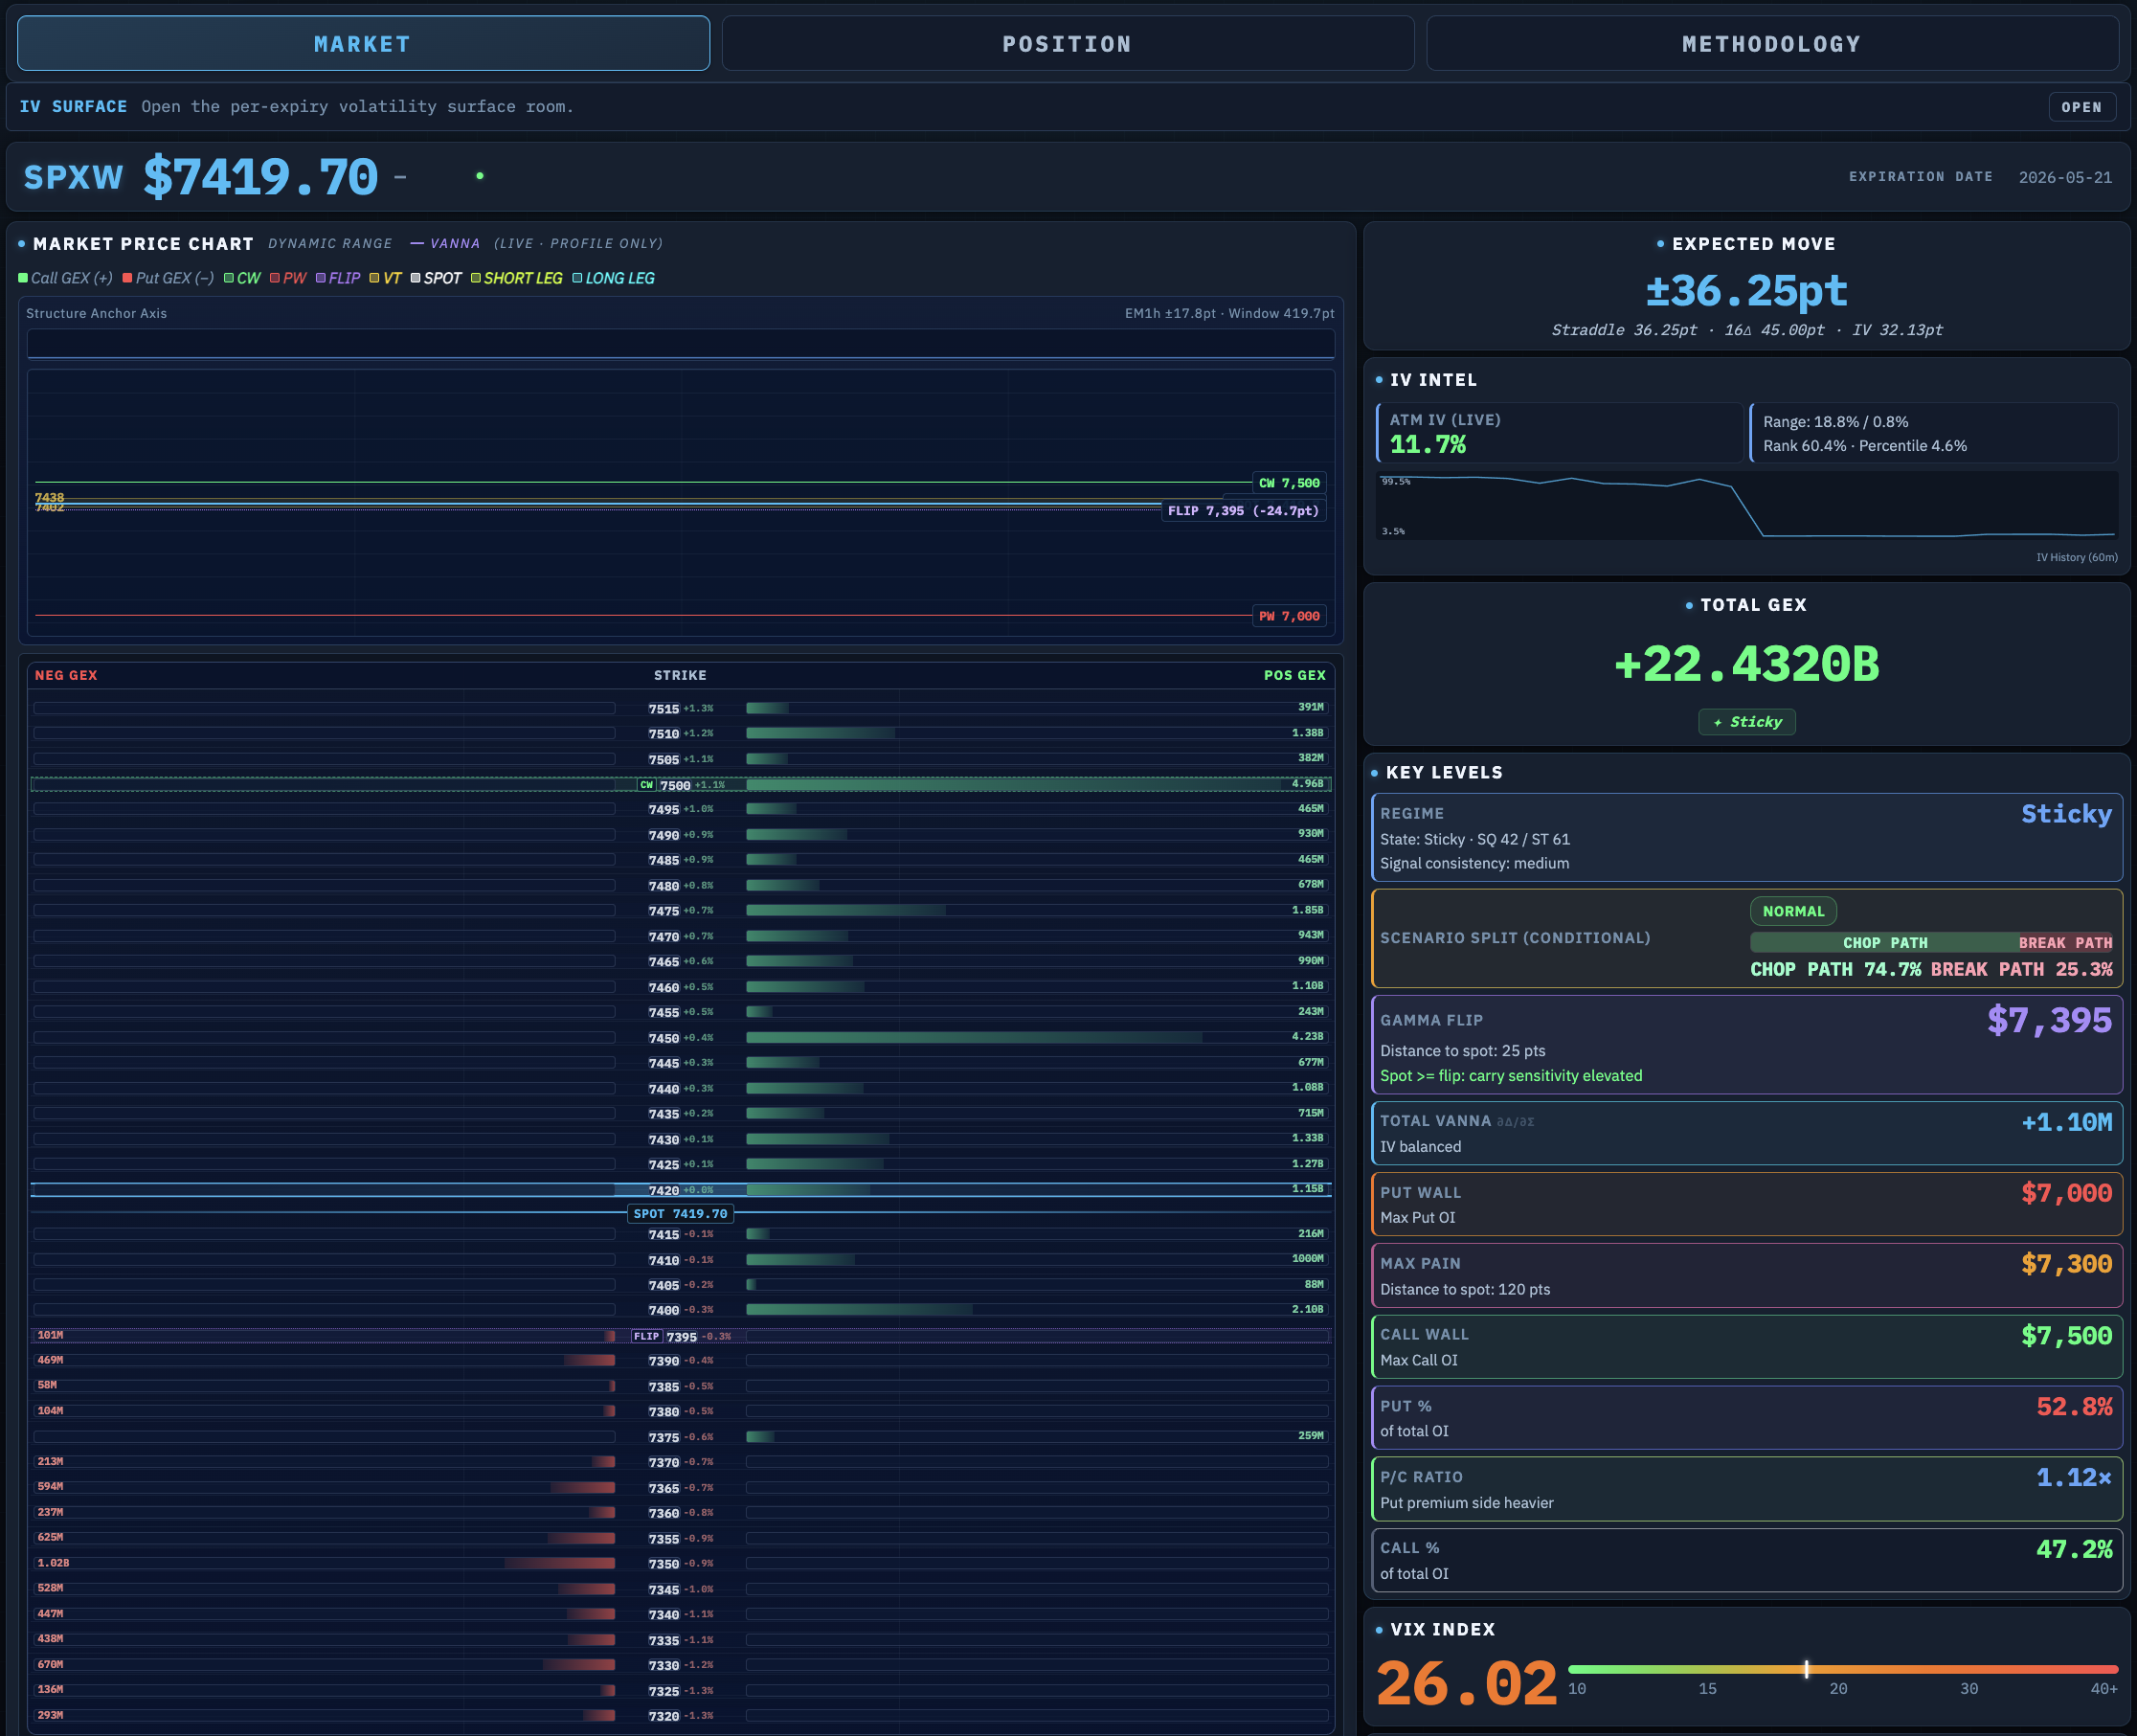
Task: Click the OPEN button for IV Surface
Action: tap(2081, 107)
